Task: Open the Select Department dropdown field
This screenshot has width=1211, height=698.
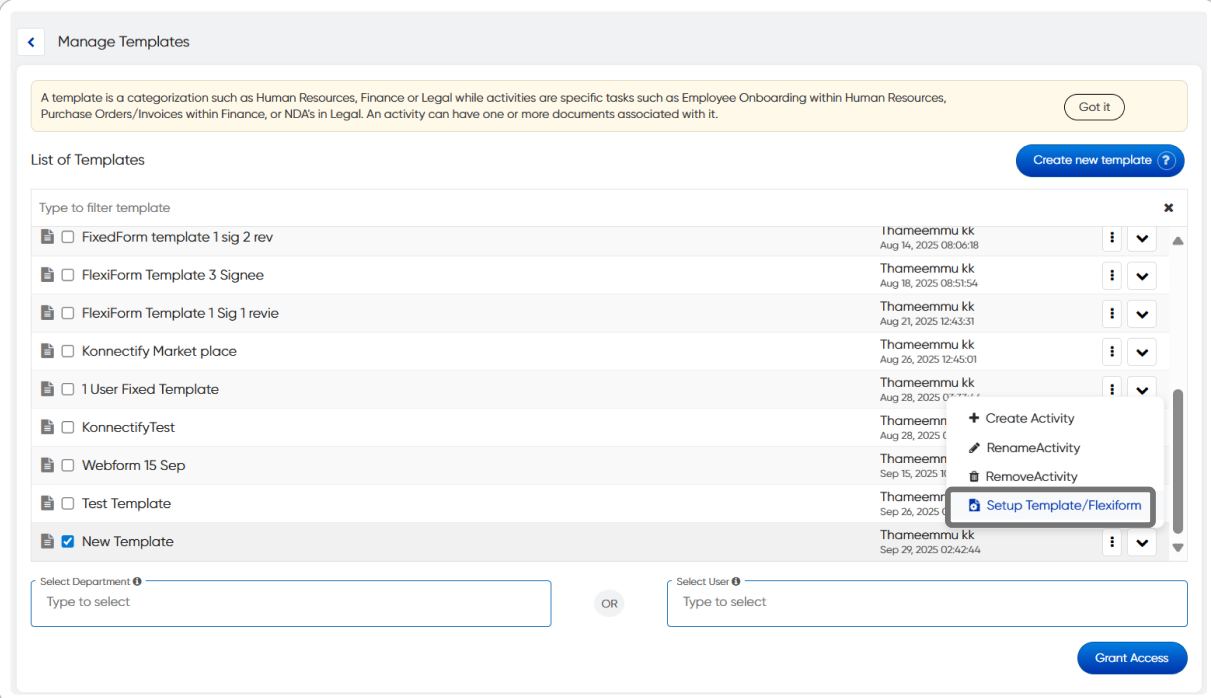Action: [290, 603]
